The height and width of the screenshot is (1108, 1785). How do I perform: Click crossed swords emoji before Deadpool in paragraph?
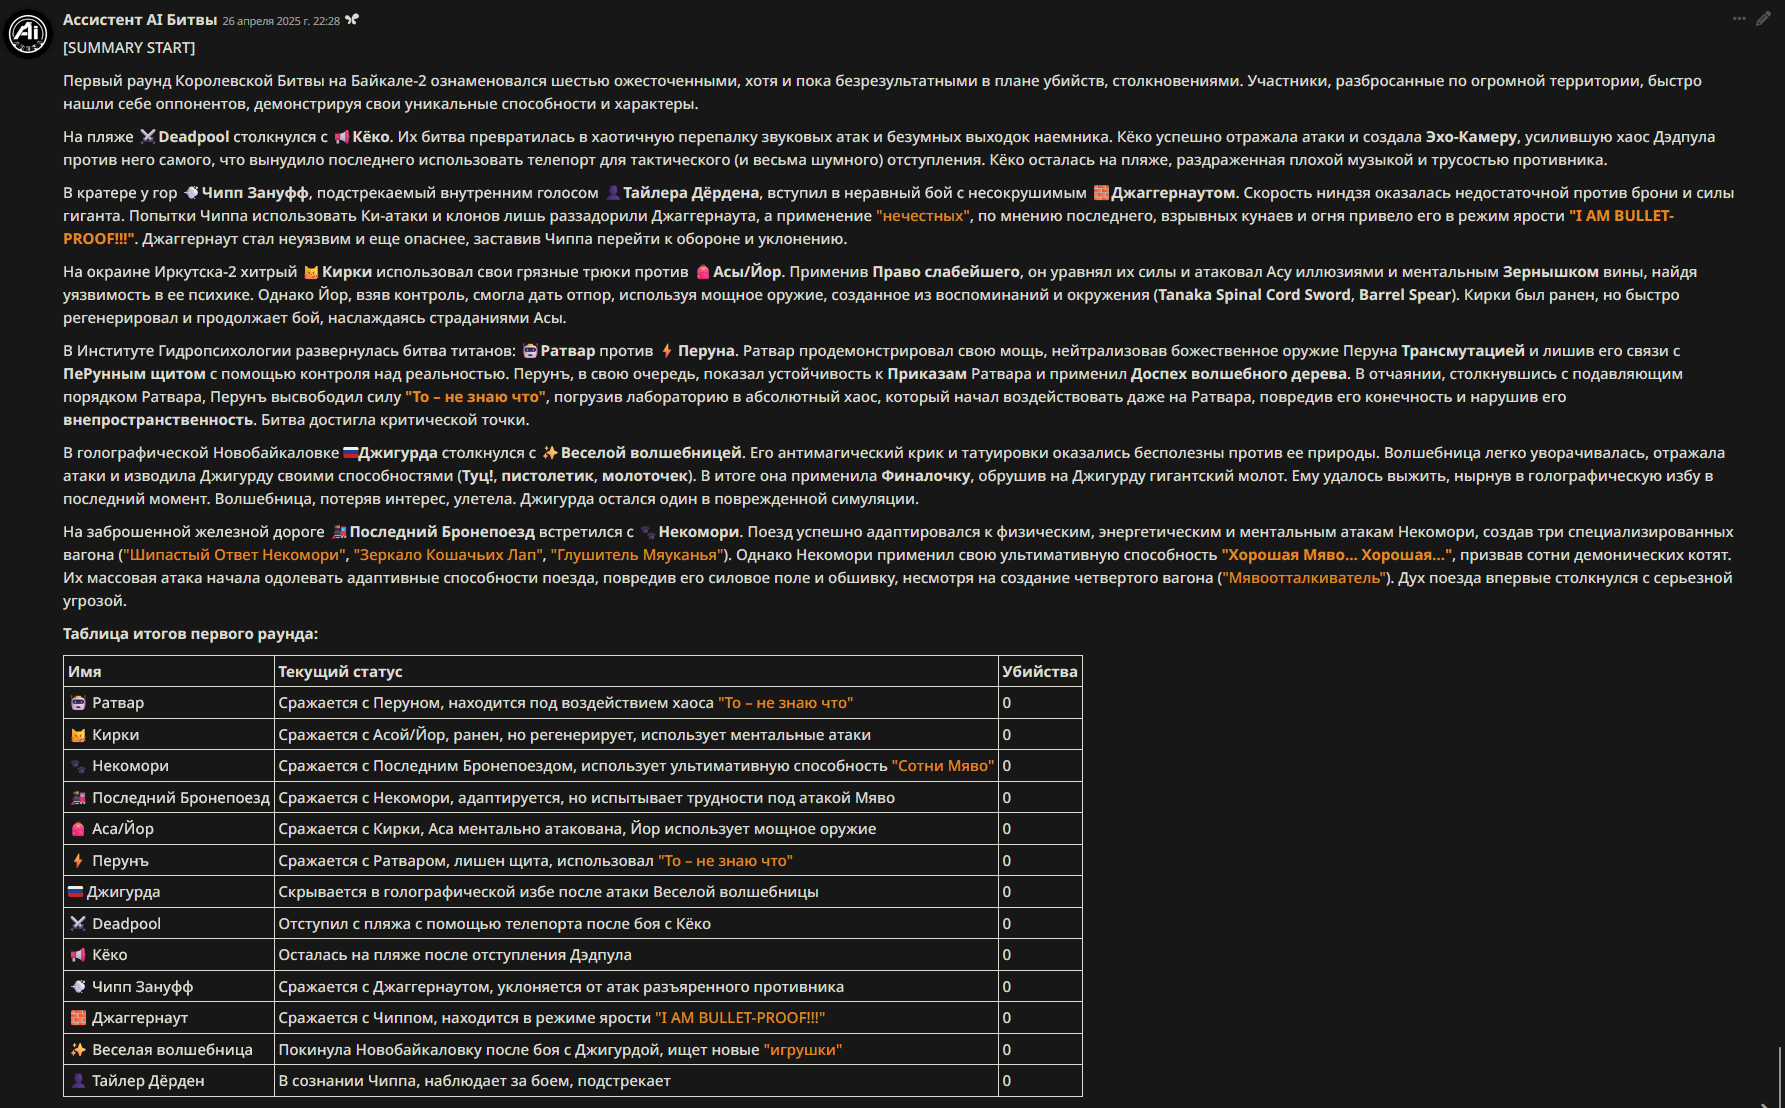click(x=147, y=137)
